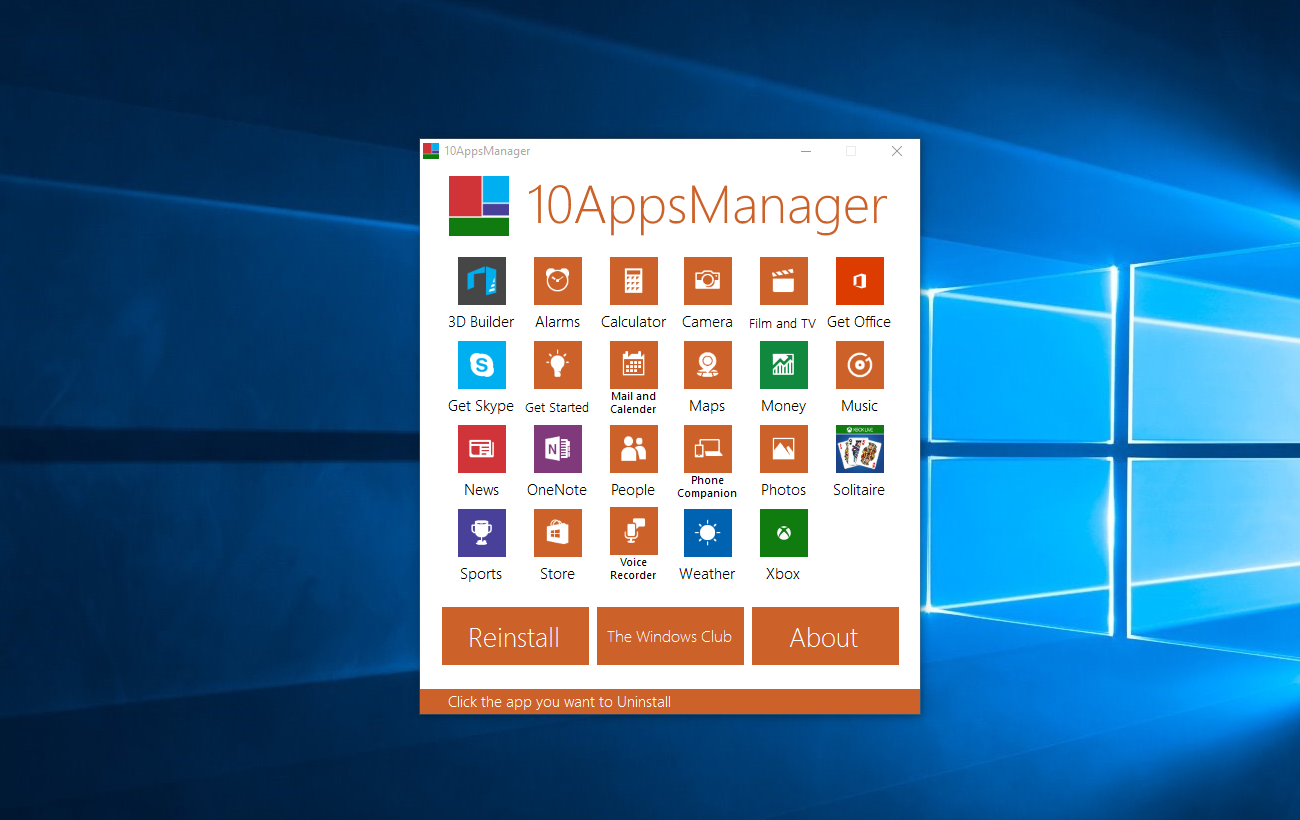Choose the Money app tile
The image size is (1300, 820).
click(x=783, y=365)
